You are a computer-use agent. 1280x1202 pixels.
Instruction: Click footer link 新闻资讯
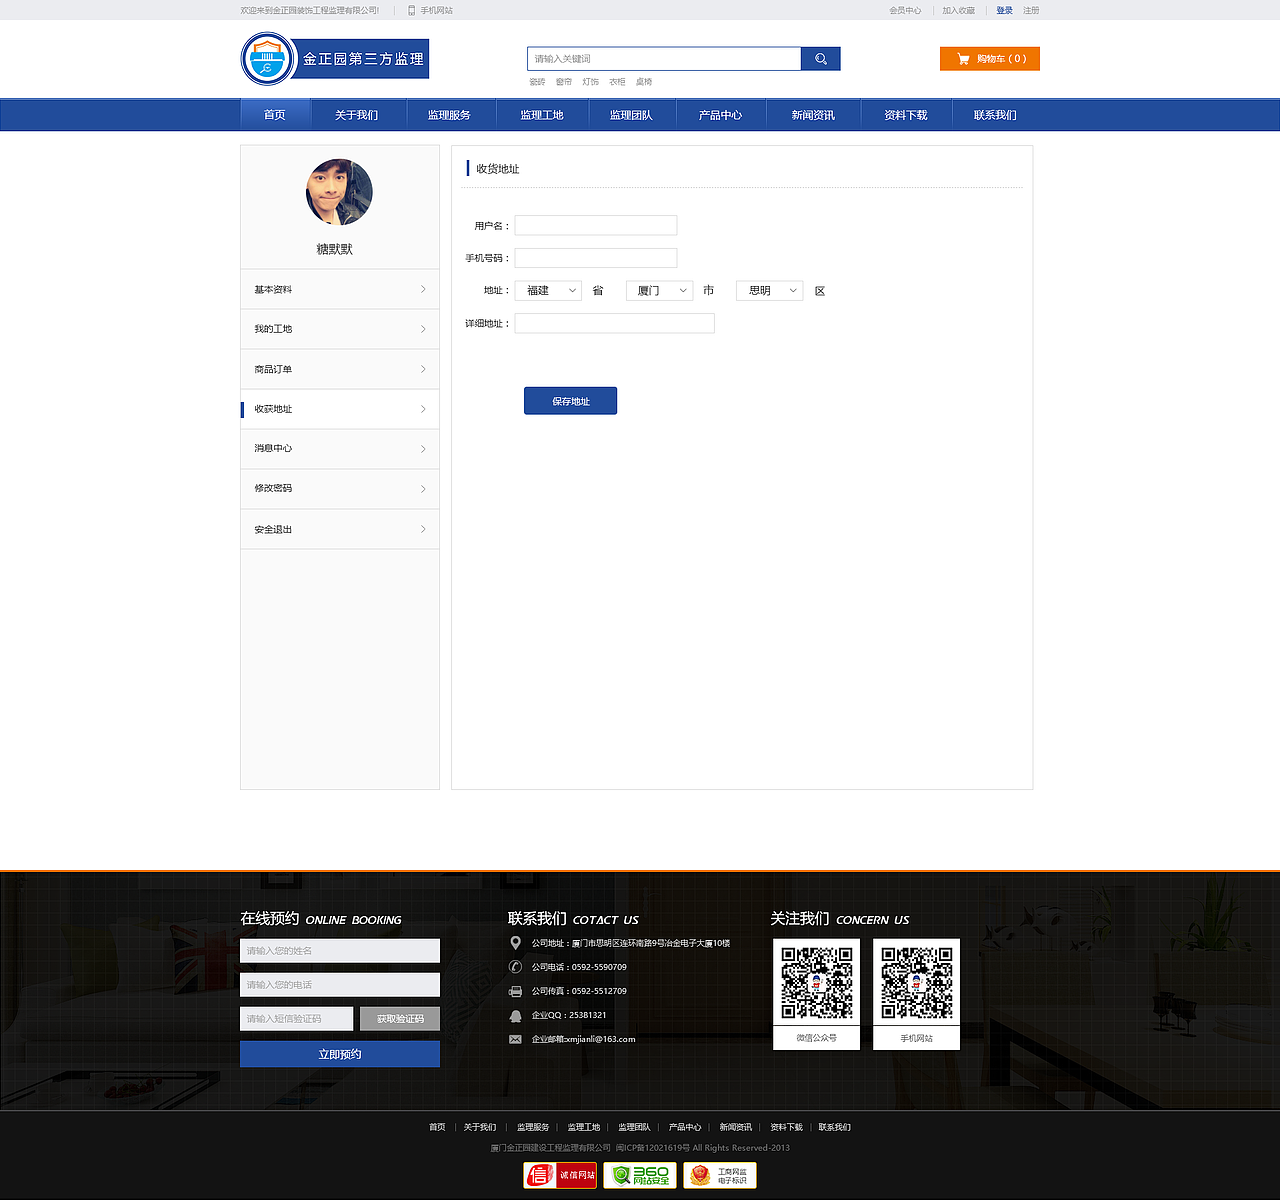(x=736, y=1127)
